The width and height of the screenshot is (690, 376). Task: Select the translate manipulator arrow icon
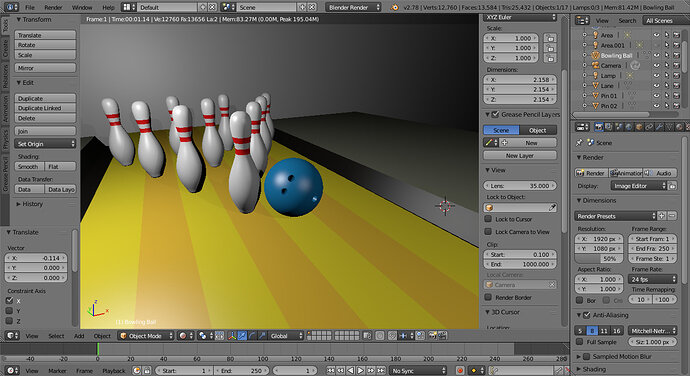click(242, 336)
